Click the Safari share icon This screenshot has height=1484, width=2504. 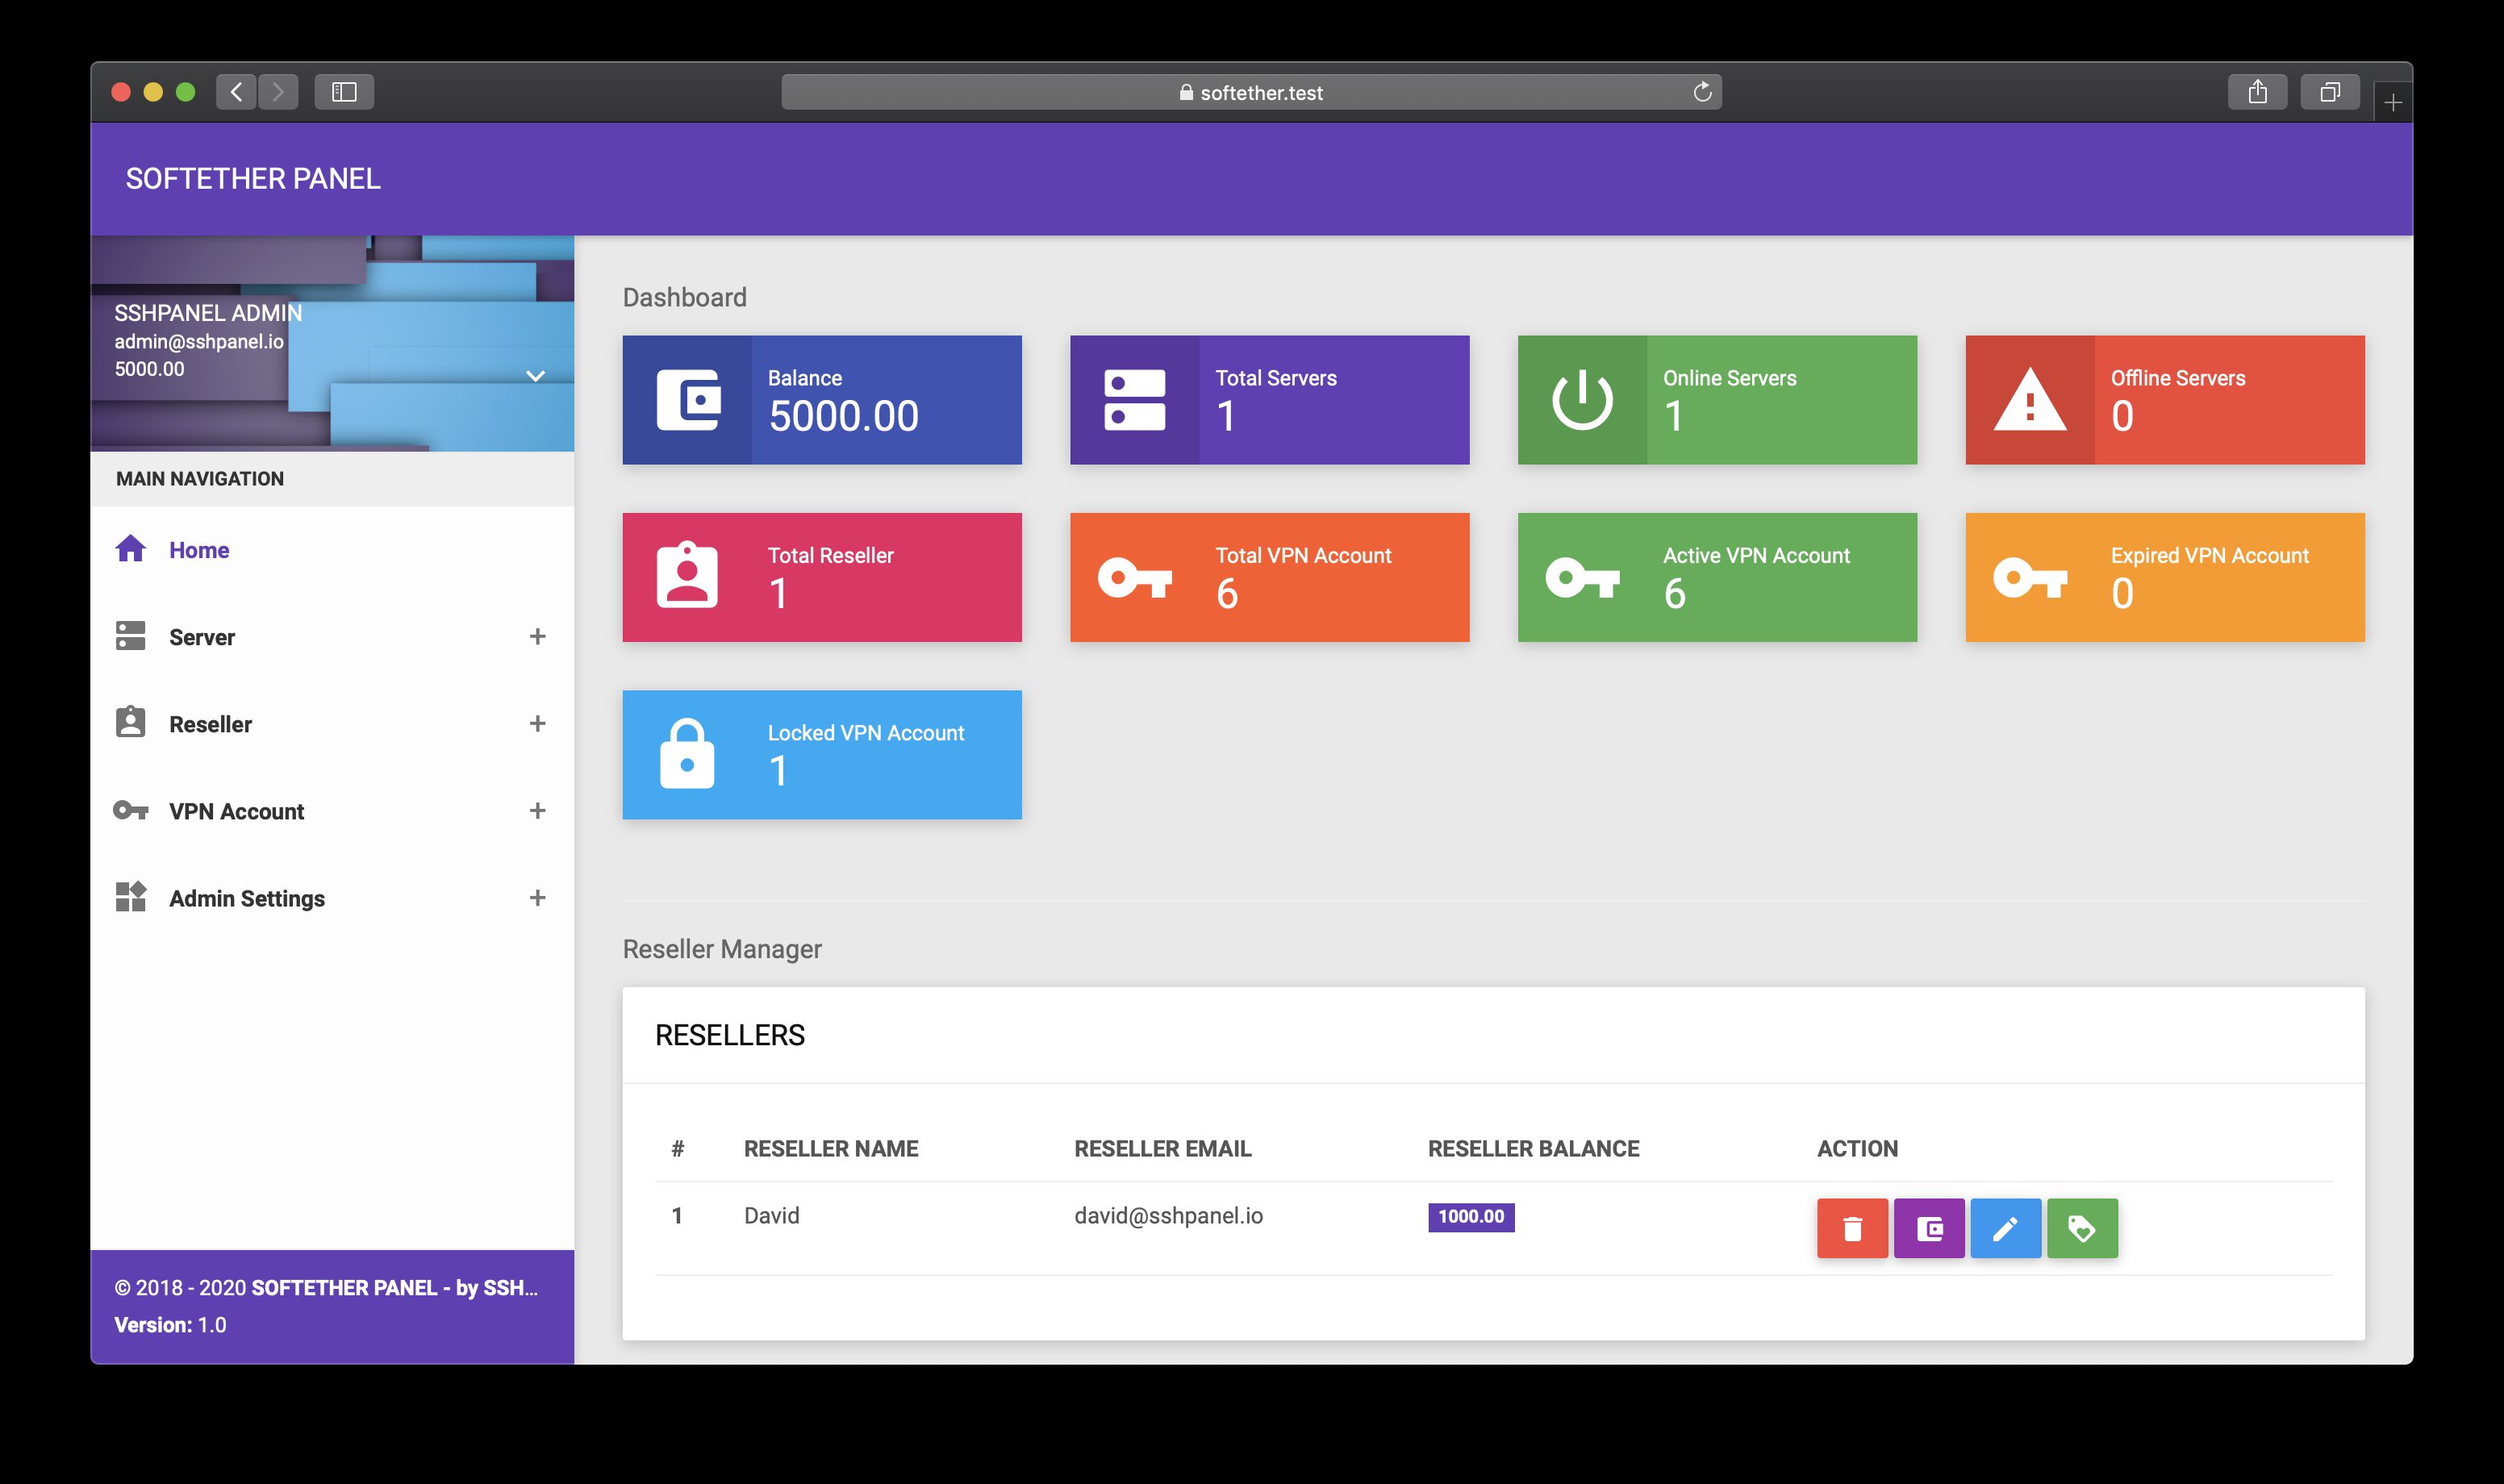(2257, 92)
